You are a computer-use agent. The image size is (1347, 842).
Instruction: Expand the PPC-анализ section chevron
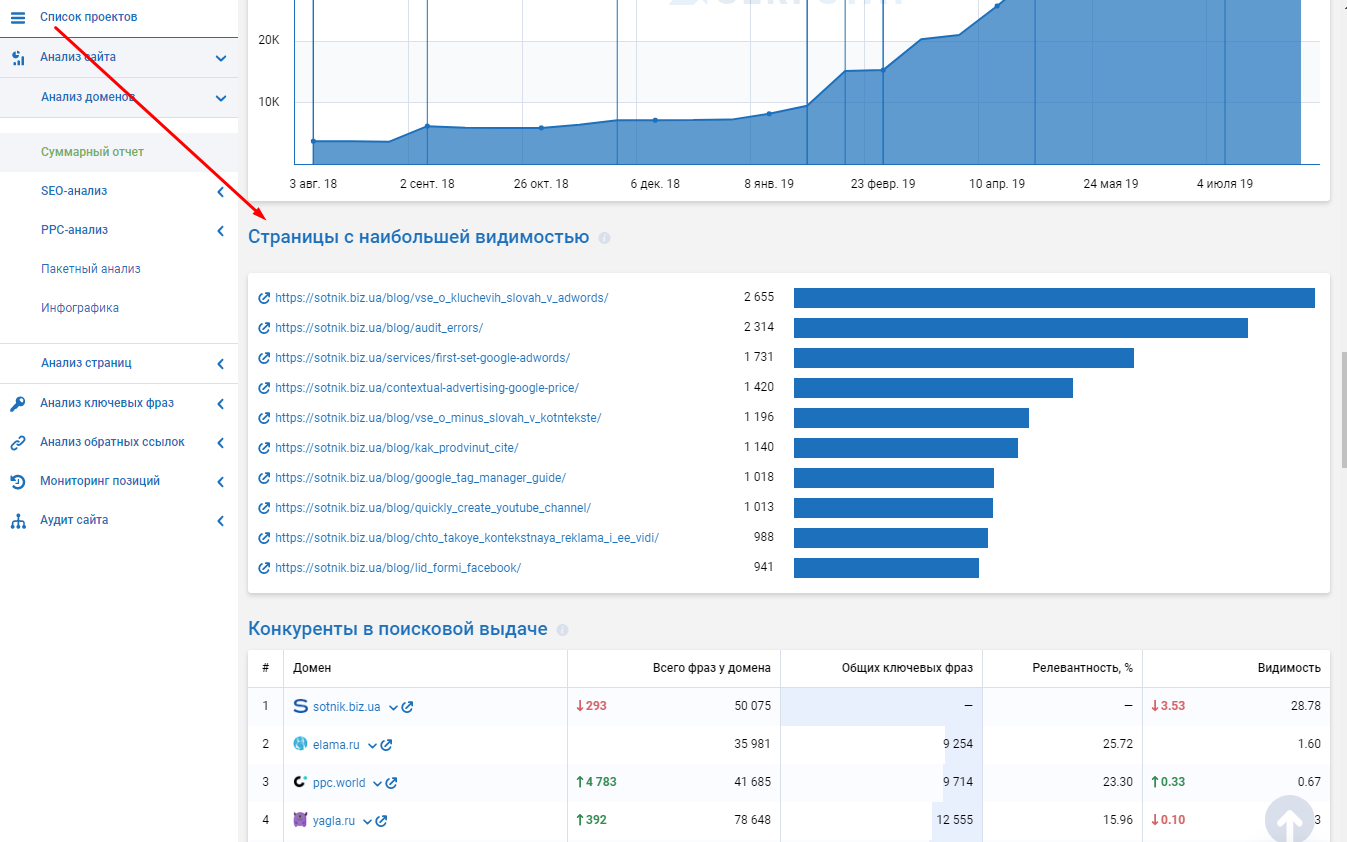coord(220,230)
